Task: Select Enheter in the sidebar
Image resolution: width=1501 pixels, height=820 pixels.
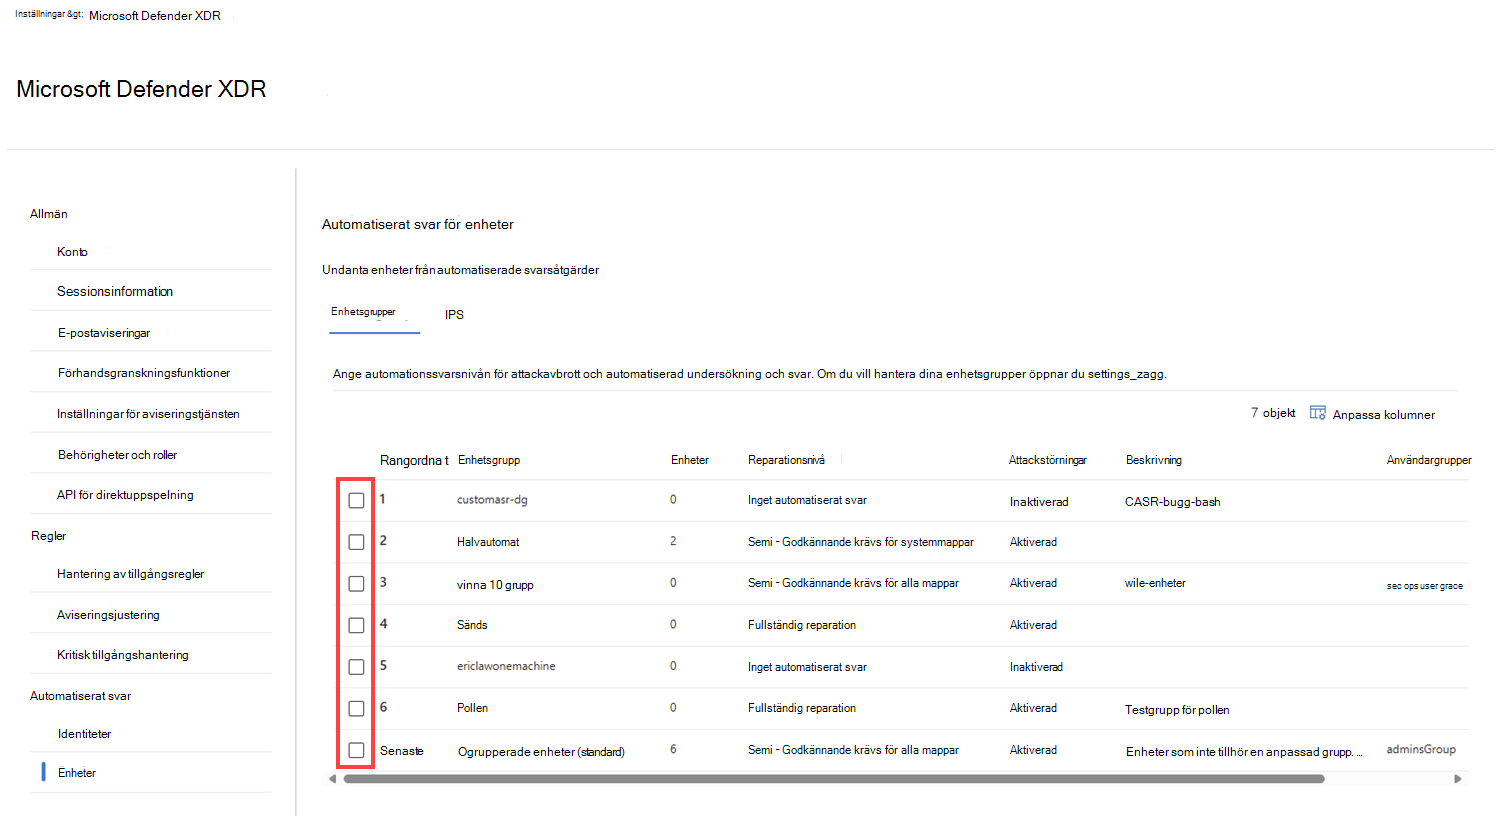Action: (77, 773)
